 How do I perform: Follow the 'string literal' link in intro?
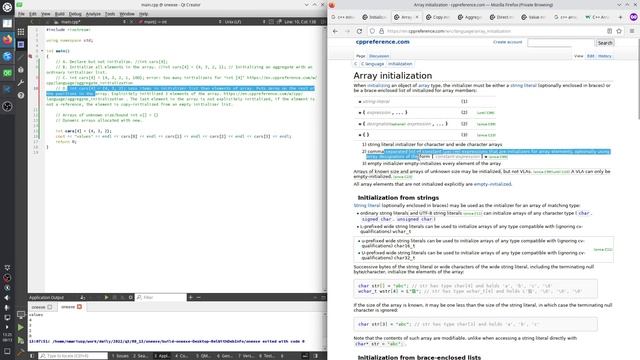tap(523, 85)
